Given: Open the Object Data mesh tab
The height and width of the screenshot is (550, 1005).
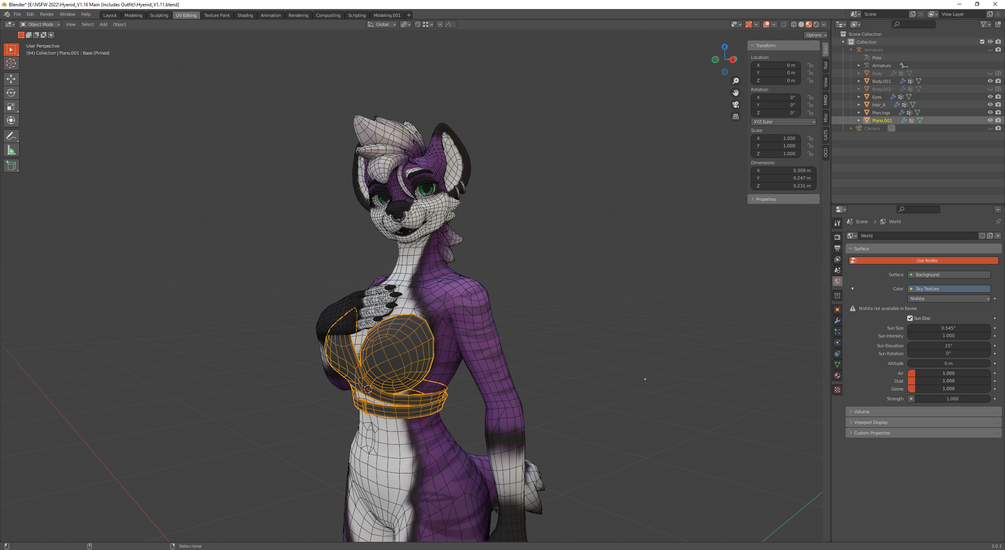Looking at the screenshot, I should pos(837,364).
